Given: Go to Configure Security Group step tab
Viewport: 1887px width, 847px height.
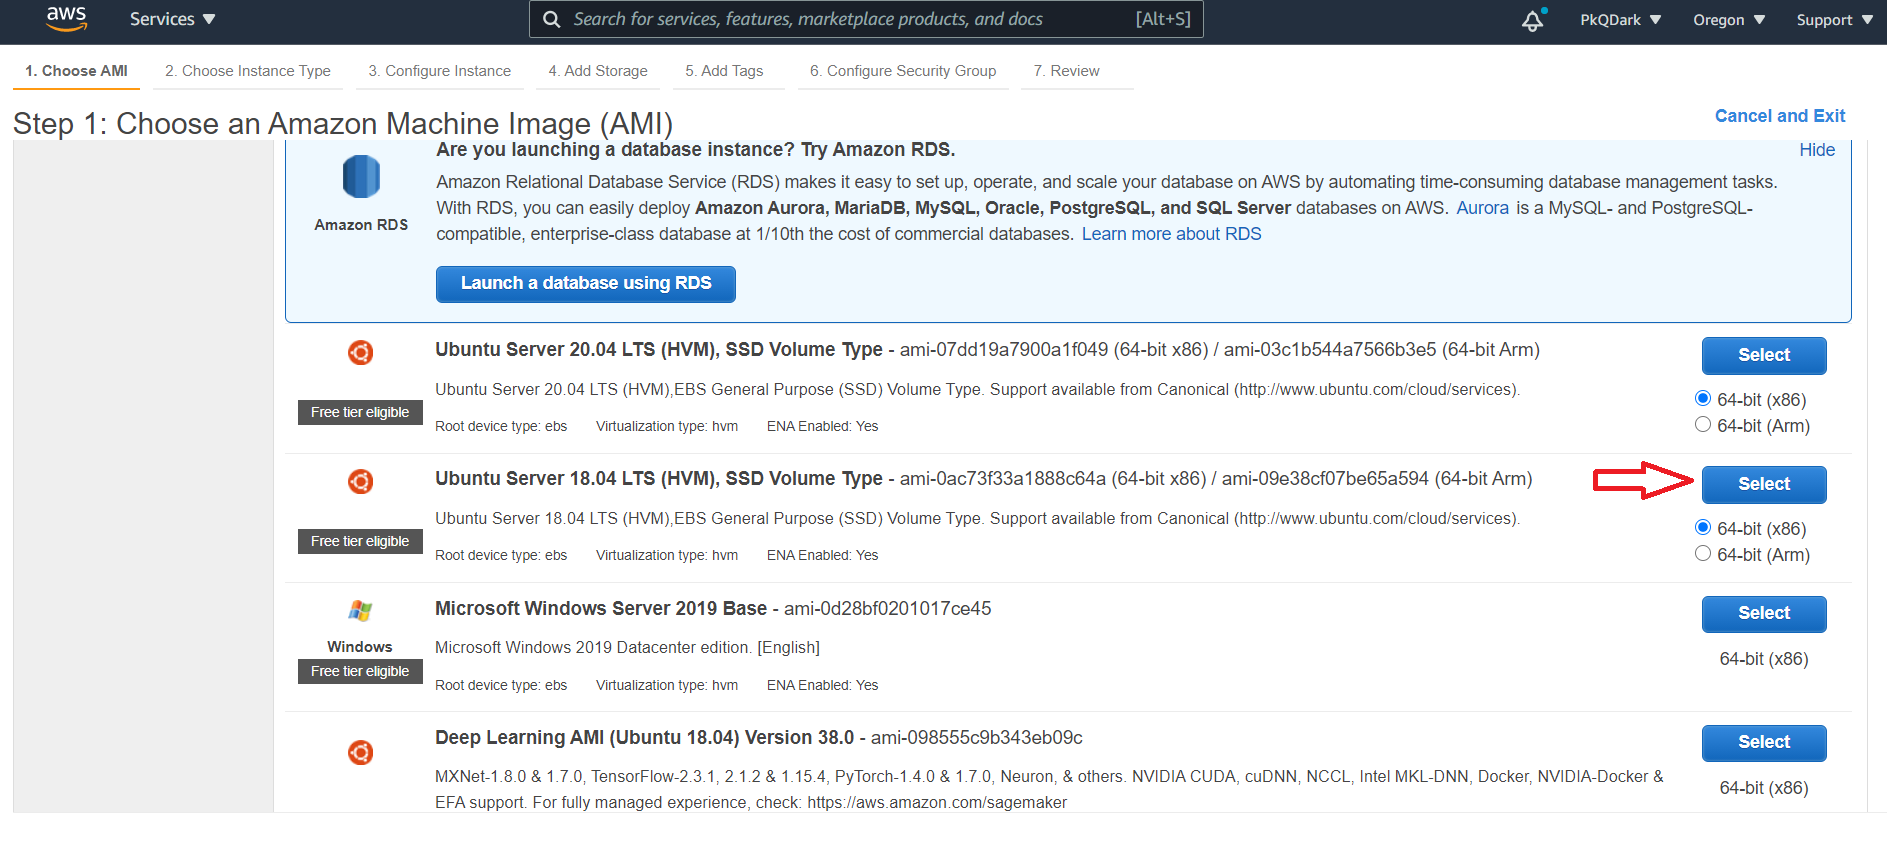Looking at the screenshot, I should pos(903,71).
